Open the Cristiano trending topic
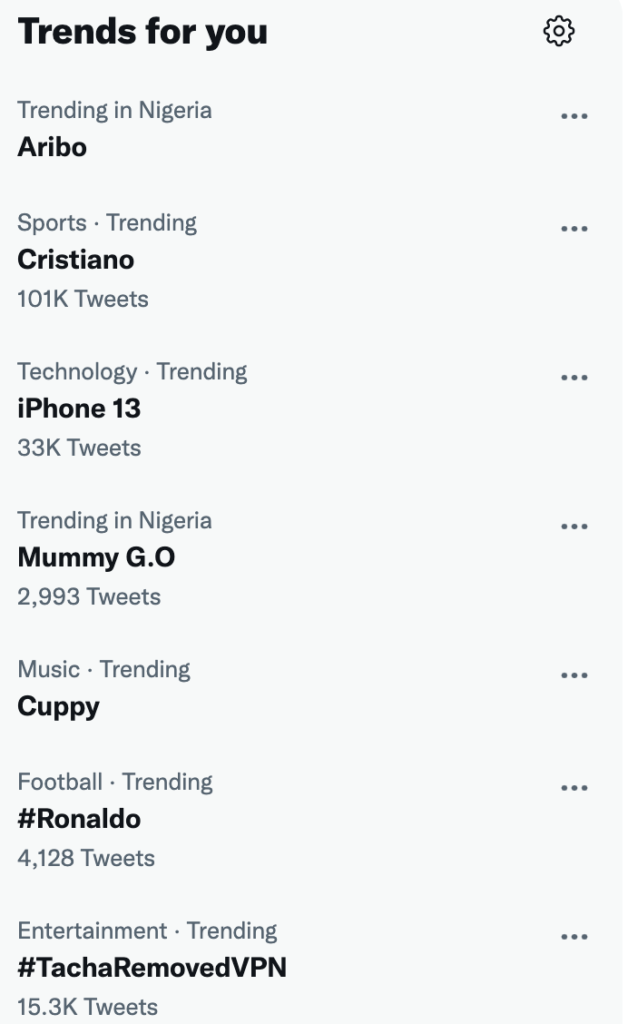The height and width of the screenshot is (1024, 628). 76,260
